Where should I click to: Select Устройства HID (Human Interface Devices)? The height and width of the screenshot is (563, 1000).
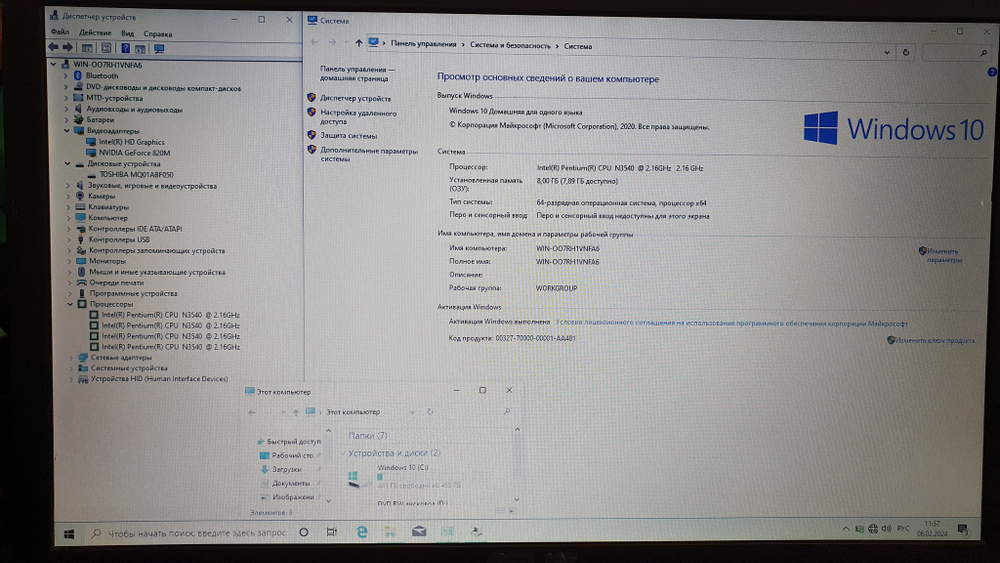[x=159, y=379]
